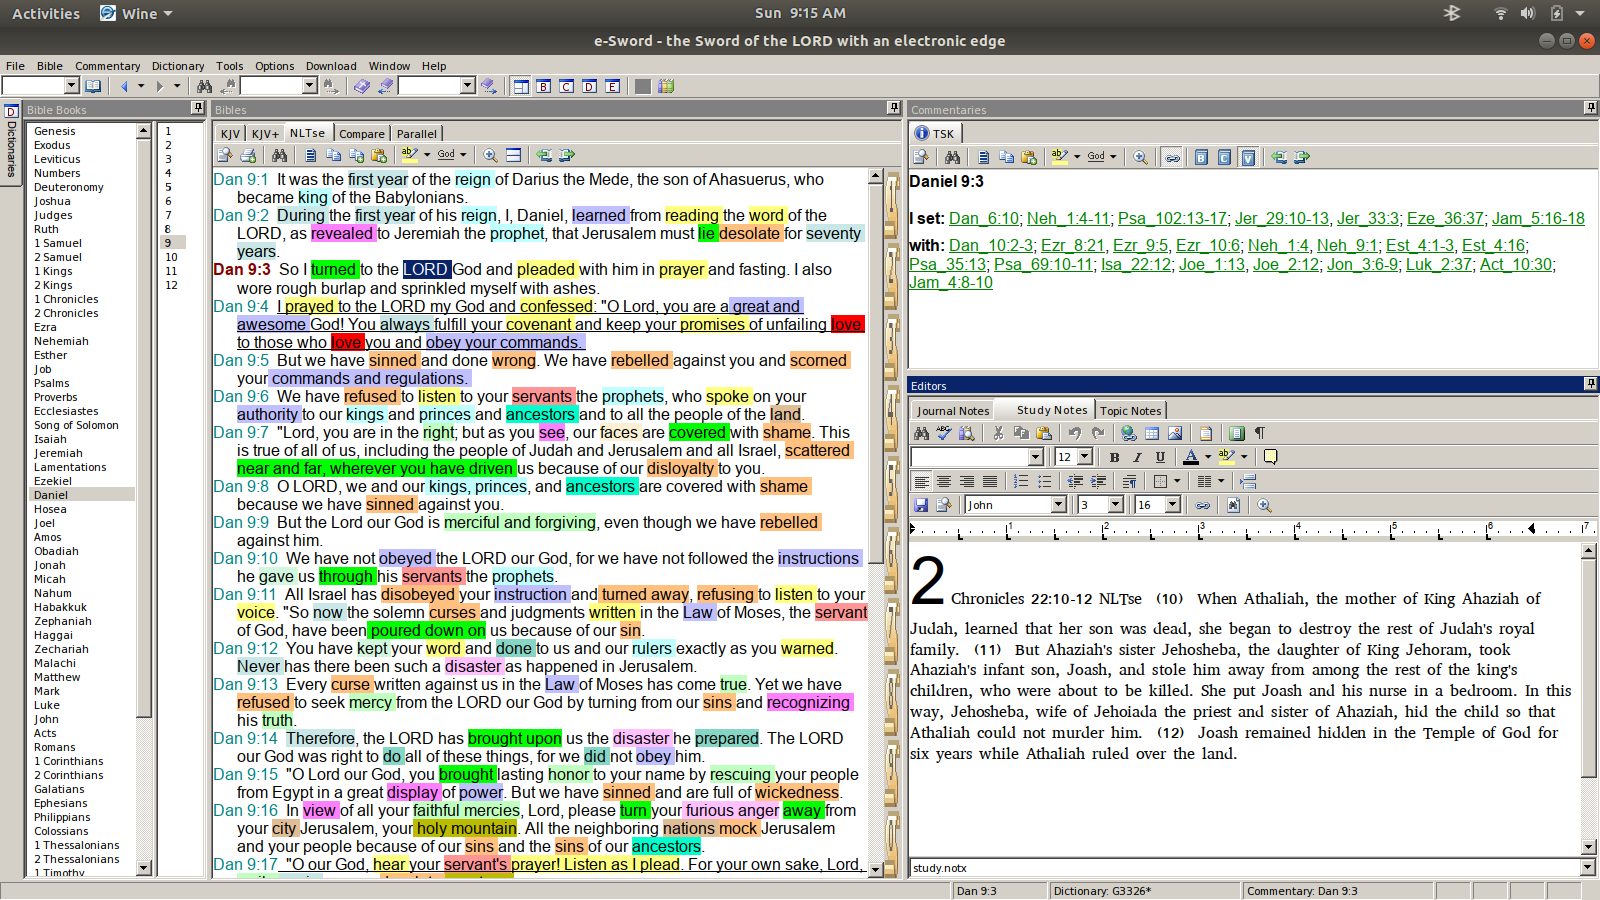This screenshot has height=900, width=1600.
Task: Toggle the link sync button in Commentaries toolbar
Action: click(x=1172, y=157)
